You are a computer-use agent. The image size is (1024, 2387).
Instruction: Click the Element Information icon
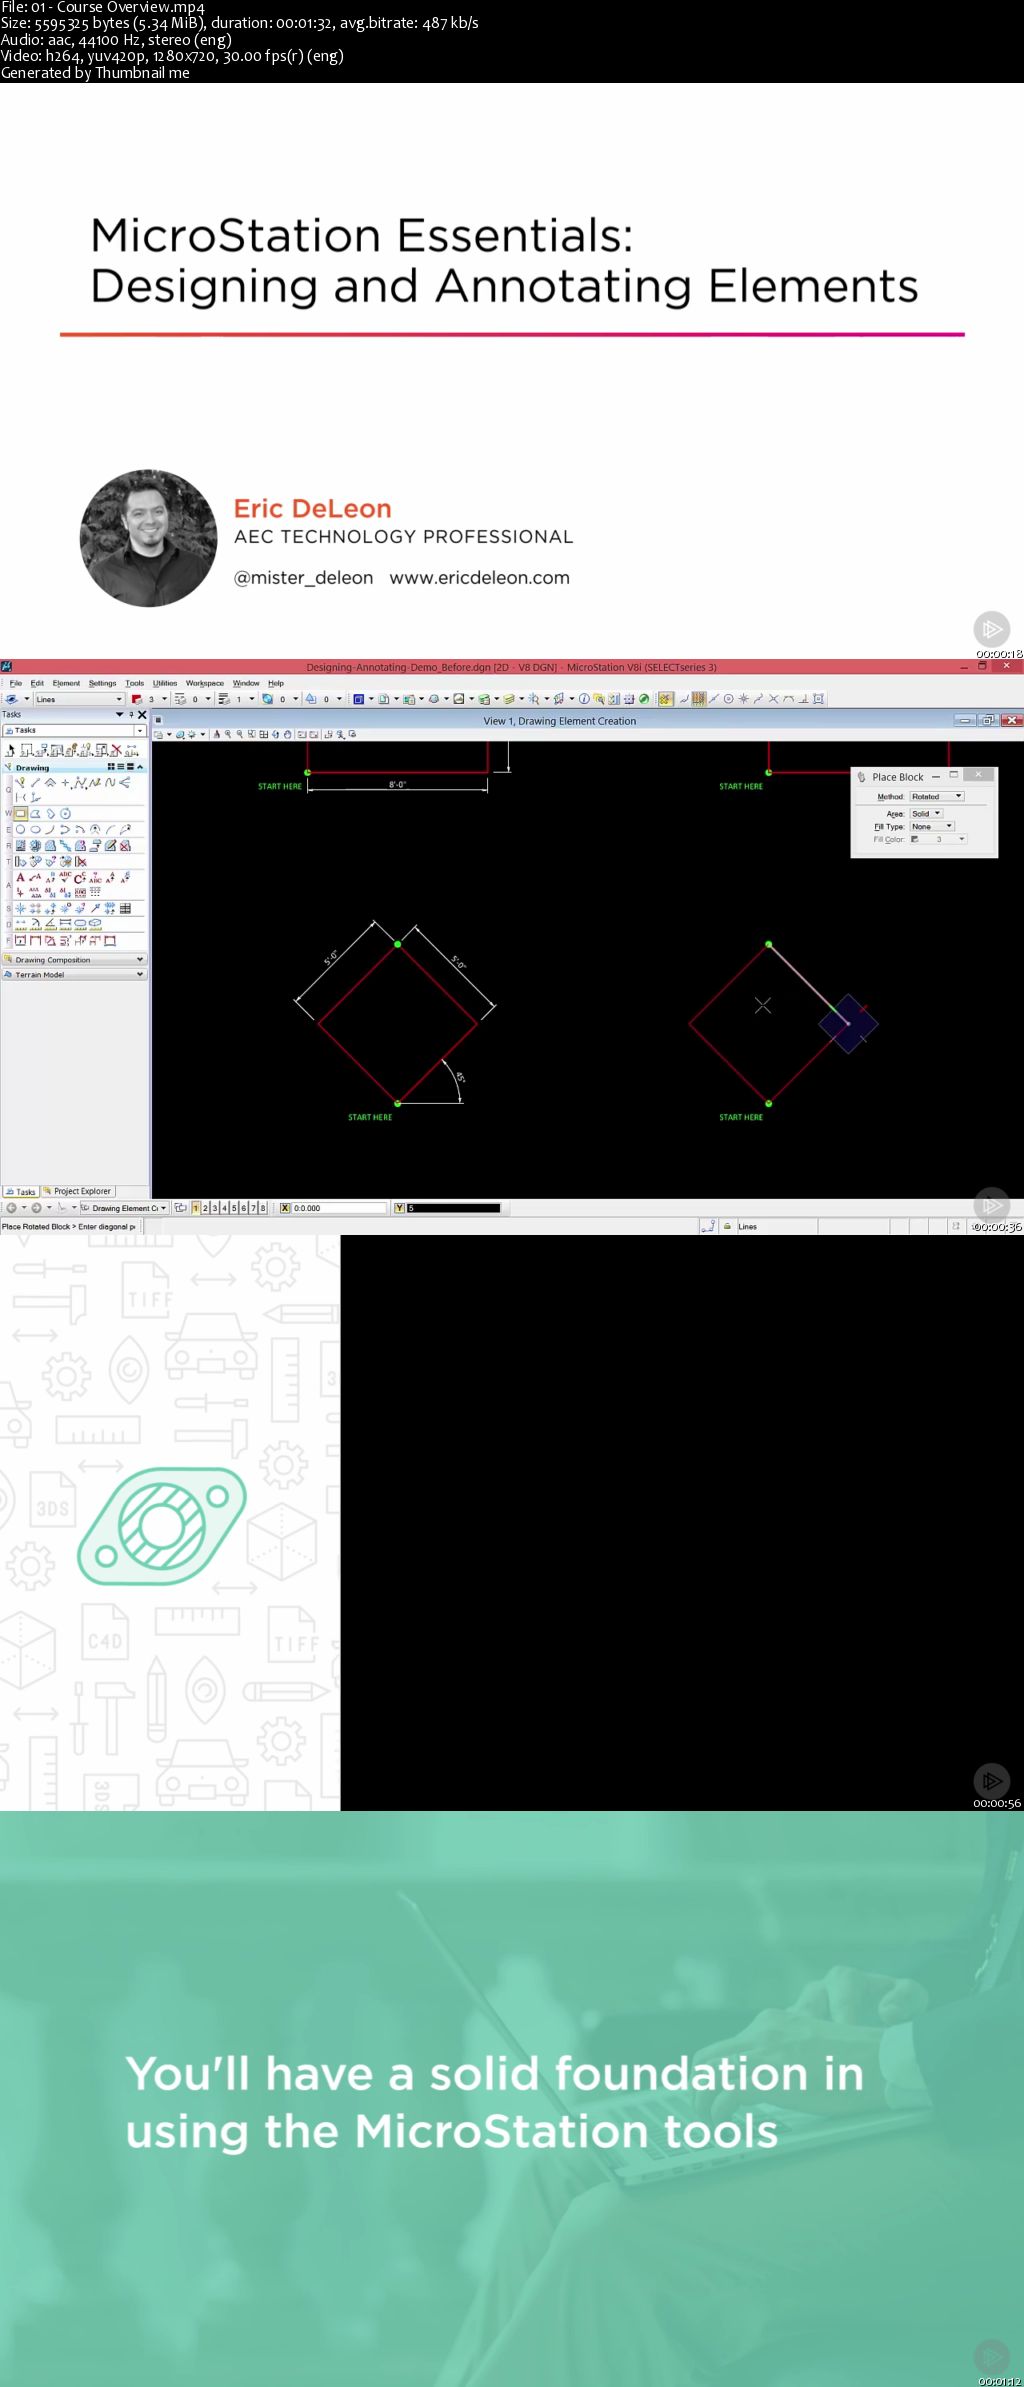[x=584, y=699]
